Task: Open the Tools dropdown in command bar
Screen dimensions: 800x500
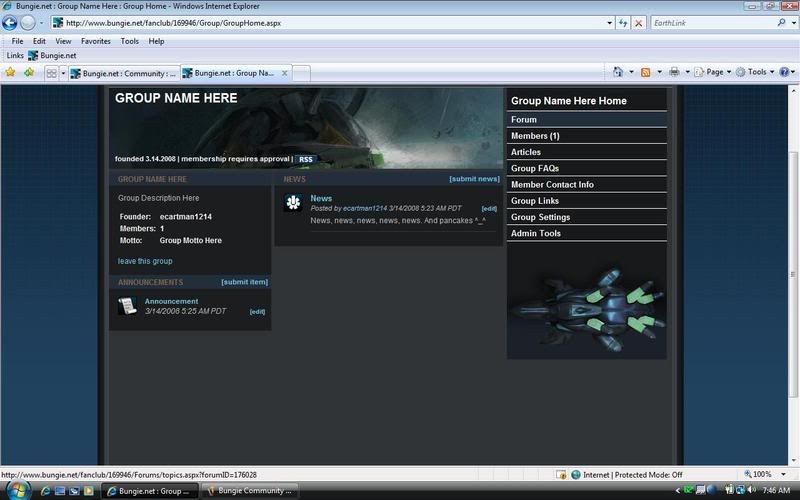Action: point(758,72)
